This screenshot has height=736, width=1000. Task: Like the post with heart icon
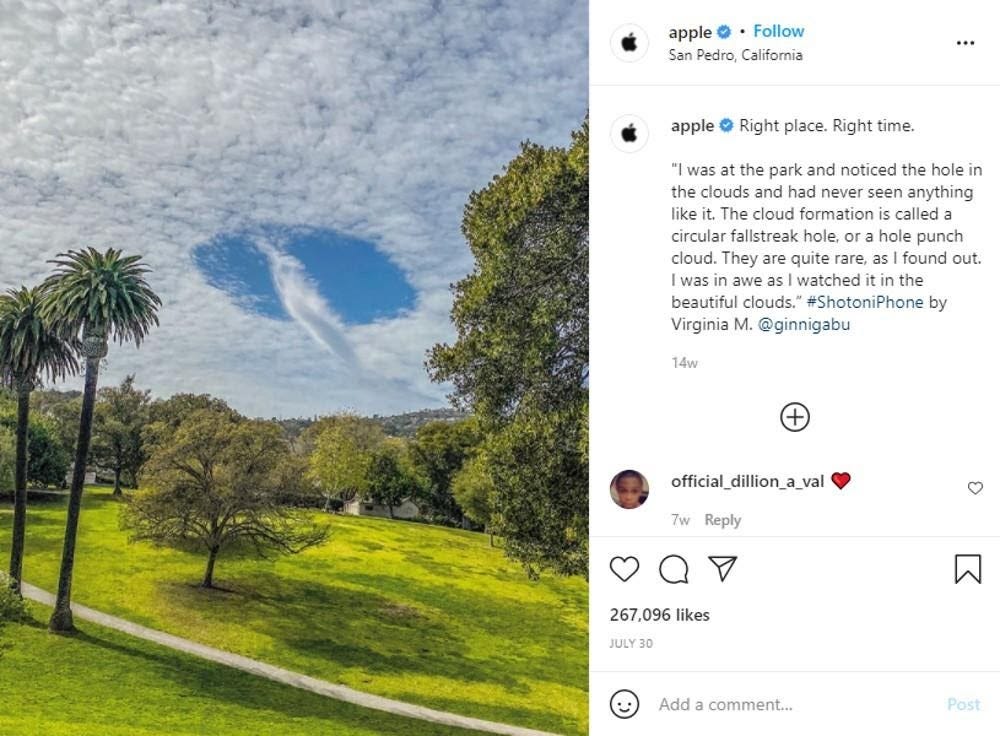tap(624, 569)
